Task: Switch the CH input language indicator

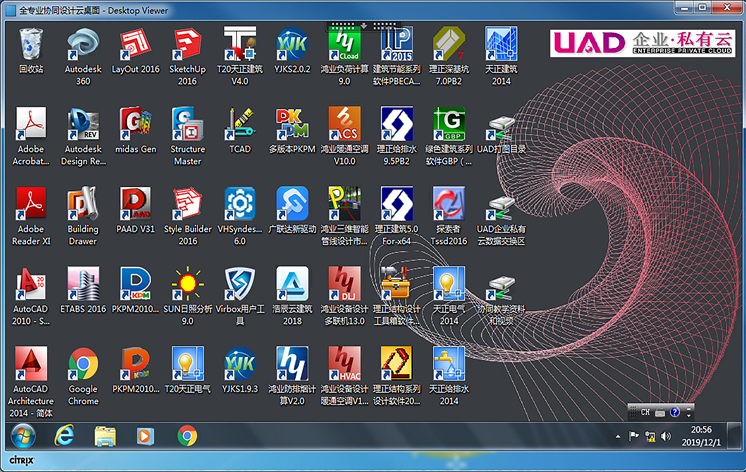Action: click(646, 411)
